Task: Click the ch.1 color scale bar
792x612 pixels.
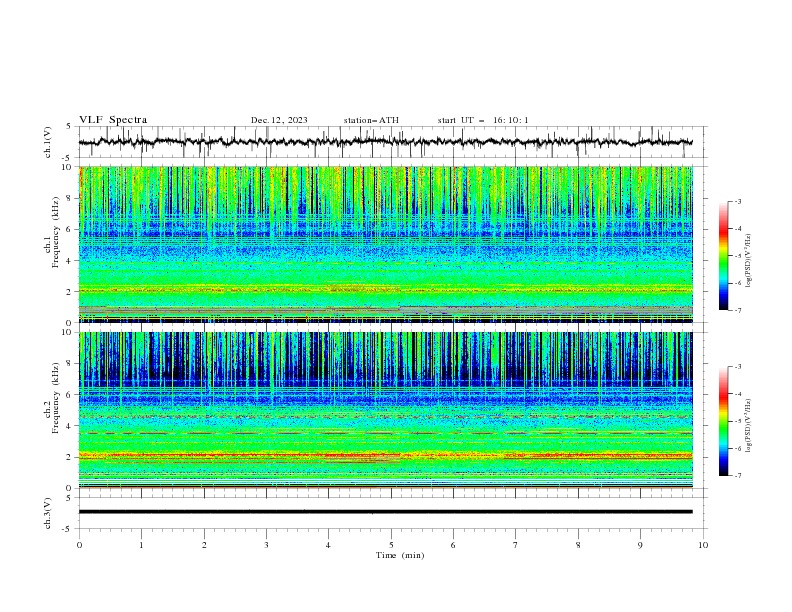Action: [x=724, y=256]
